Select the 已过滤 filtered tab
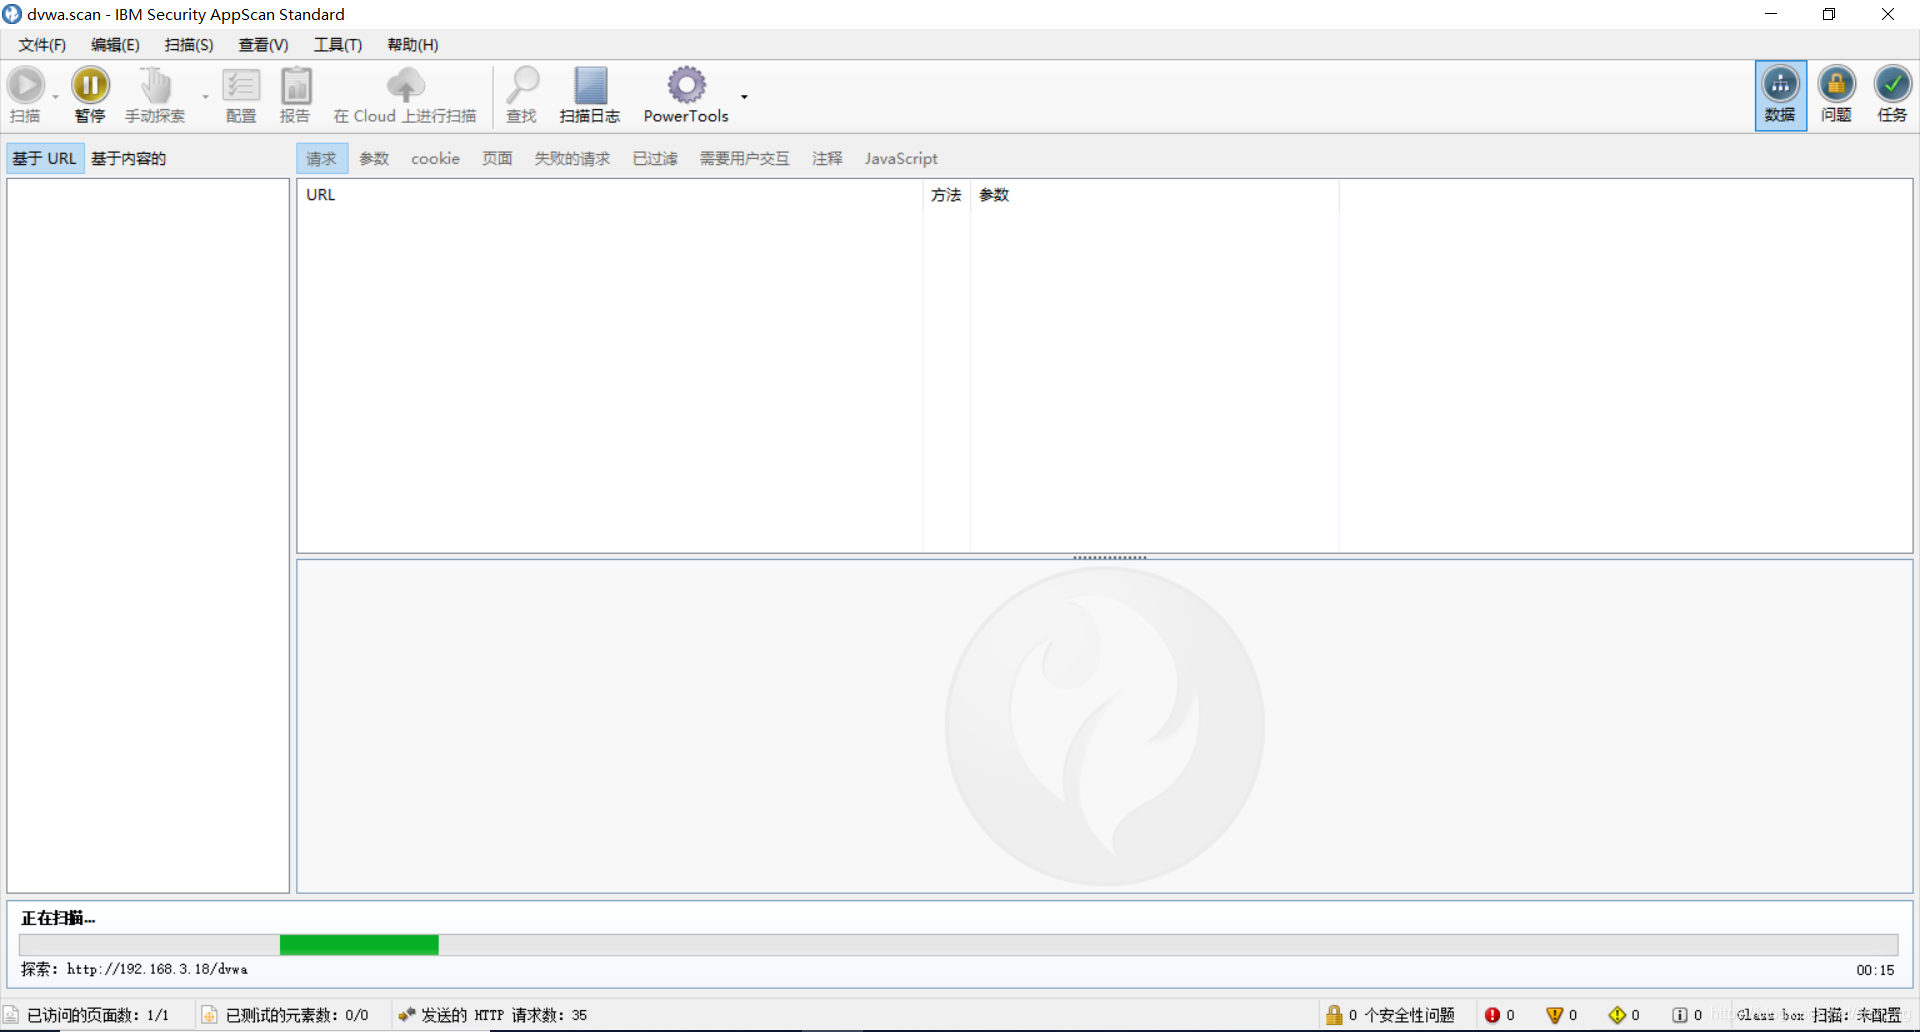 [x=655, y=158]
